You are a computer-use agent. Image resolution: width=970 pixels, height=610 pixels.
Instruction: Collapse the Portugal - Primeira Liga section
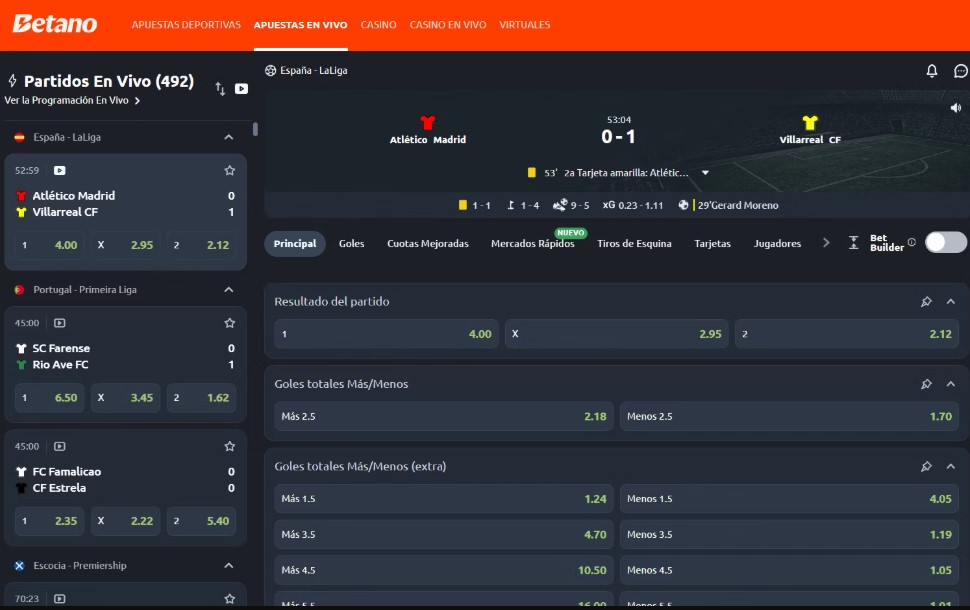coord(228,290)
